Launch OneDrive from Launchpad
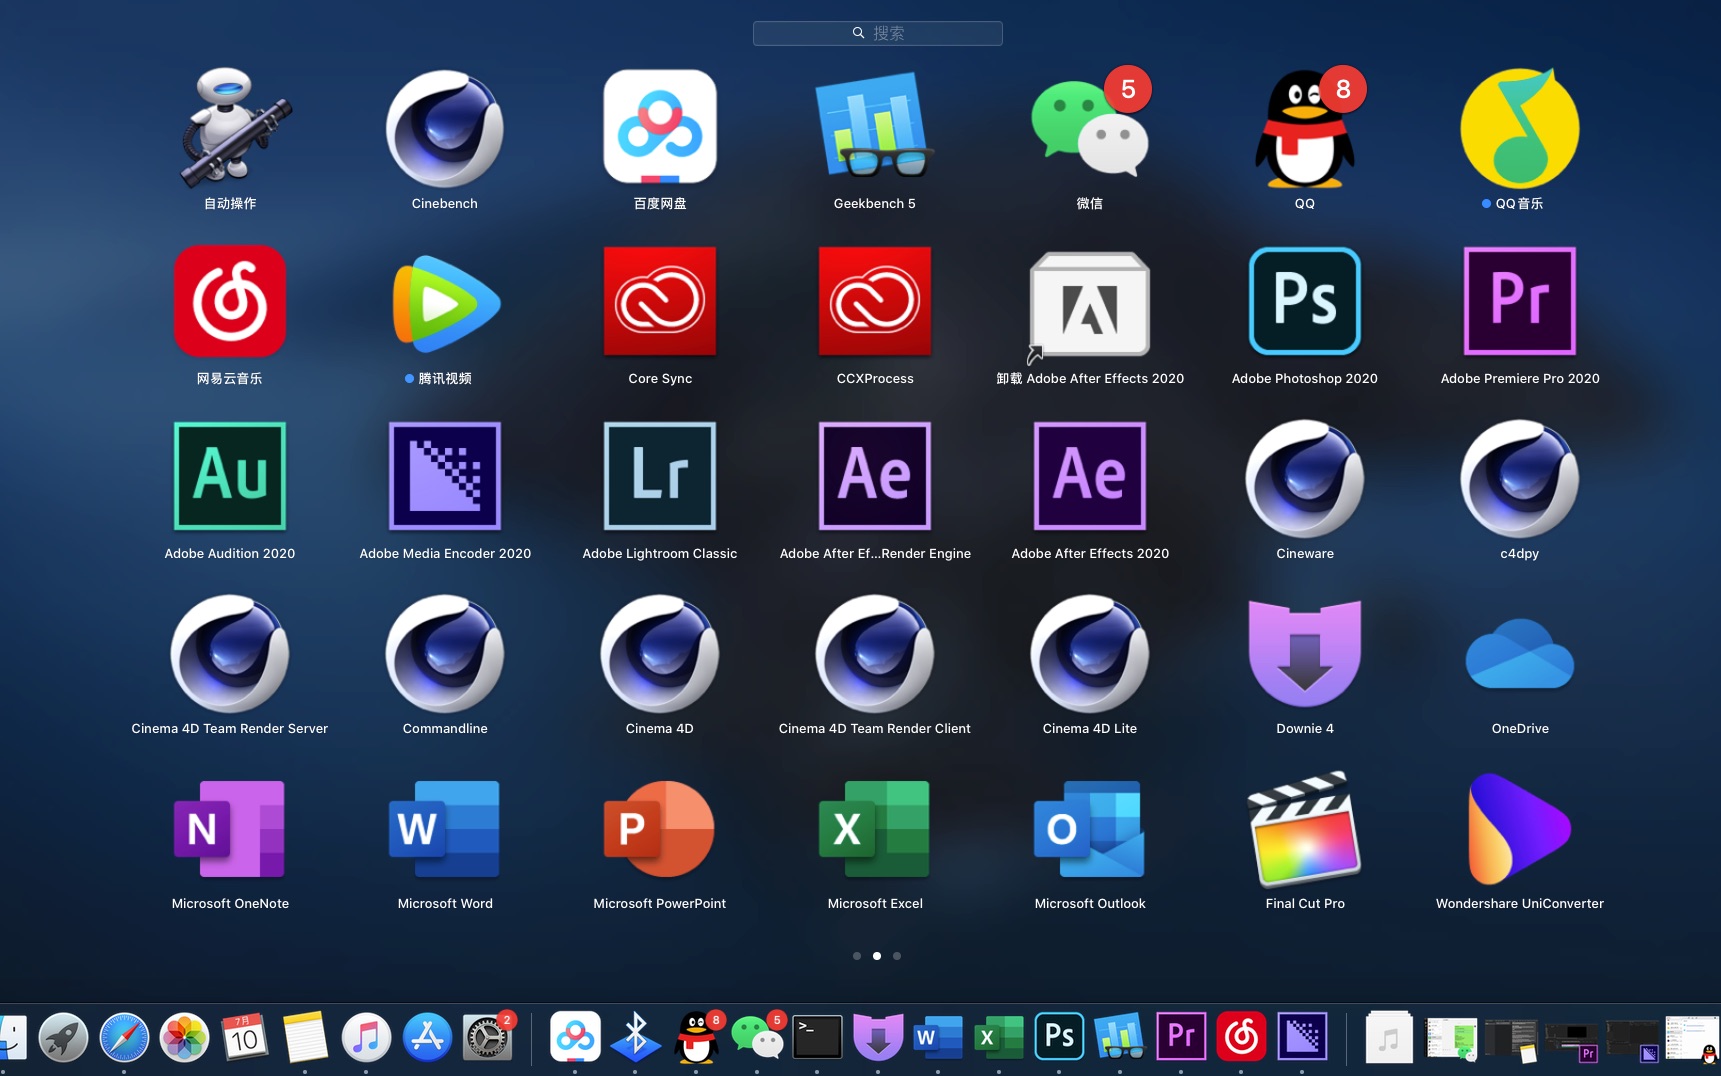Viewport: 1721px width, 1076px height. coord(1520,653)
